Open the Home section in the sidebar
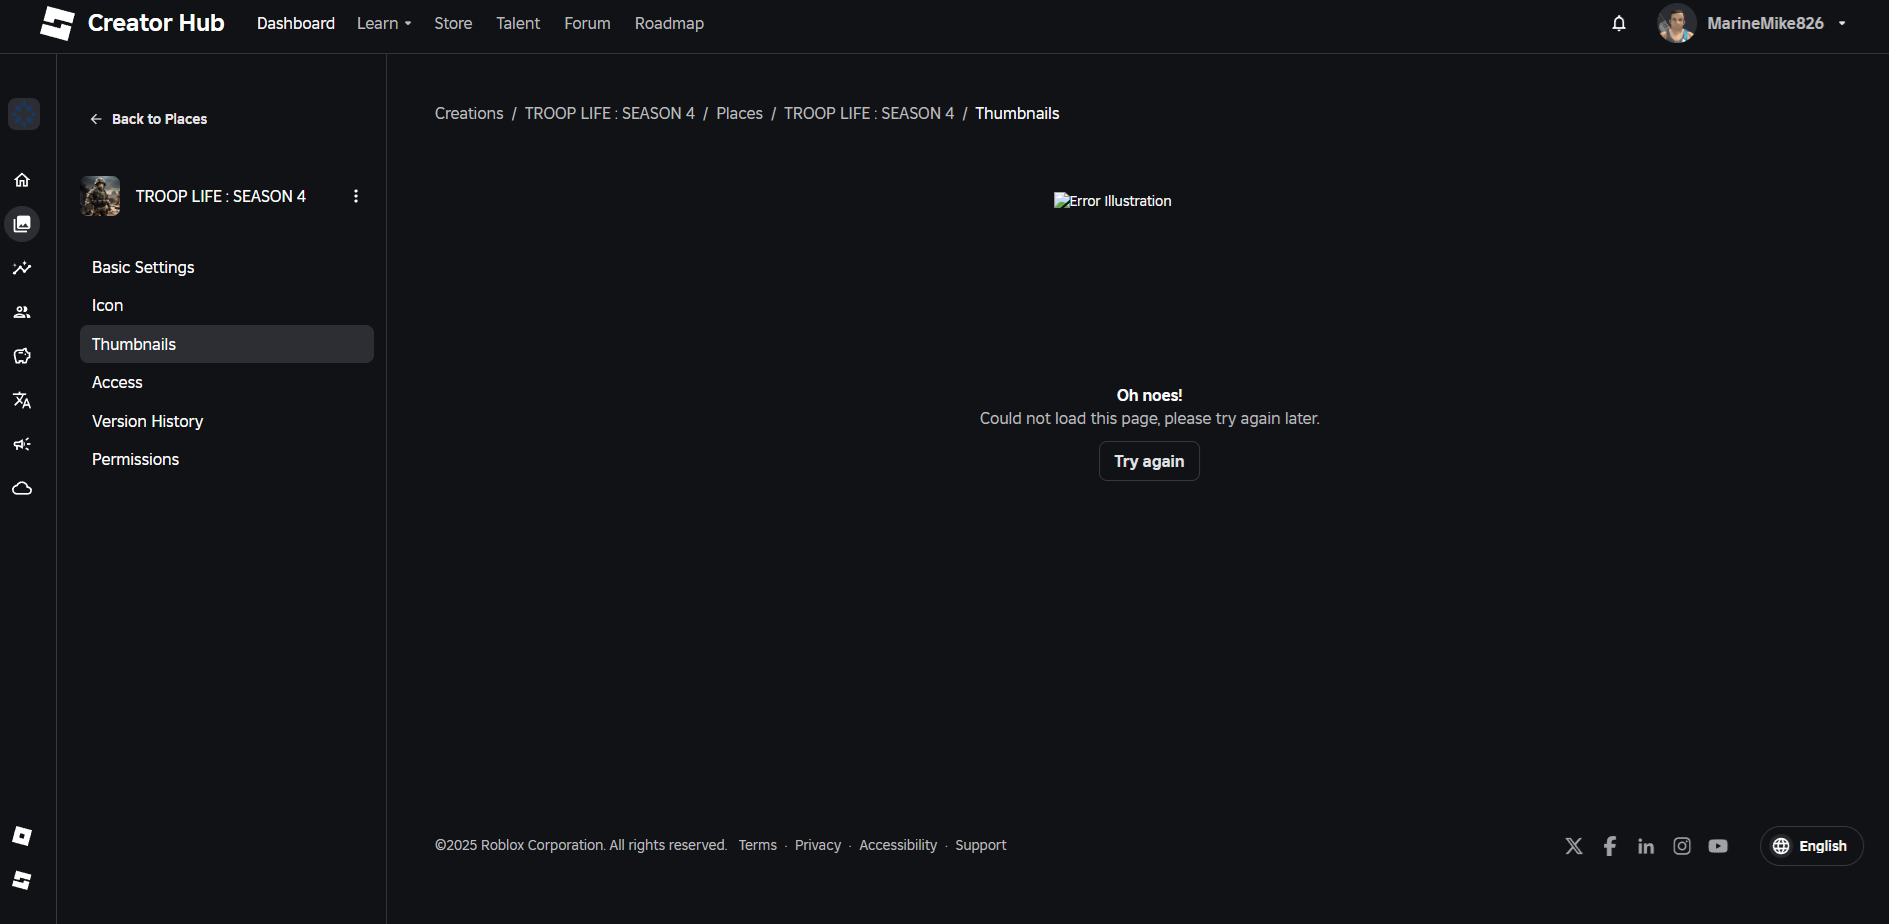 (22, 180)
